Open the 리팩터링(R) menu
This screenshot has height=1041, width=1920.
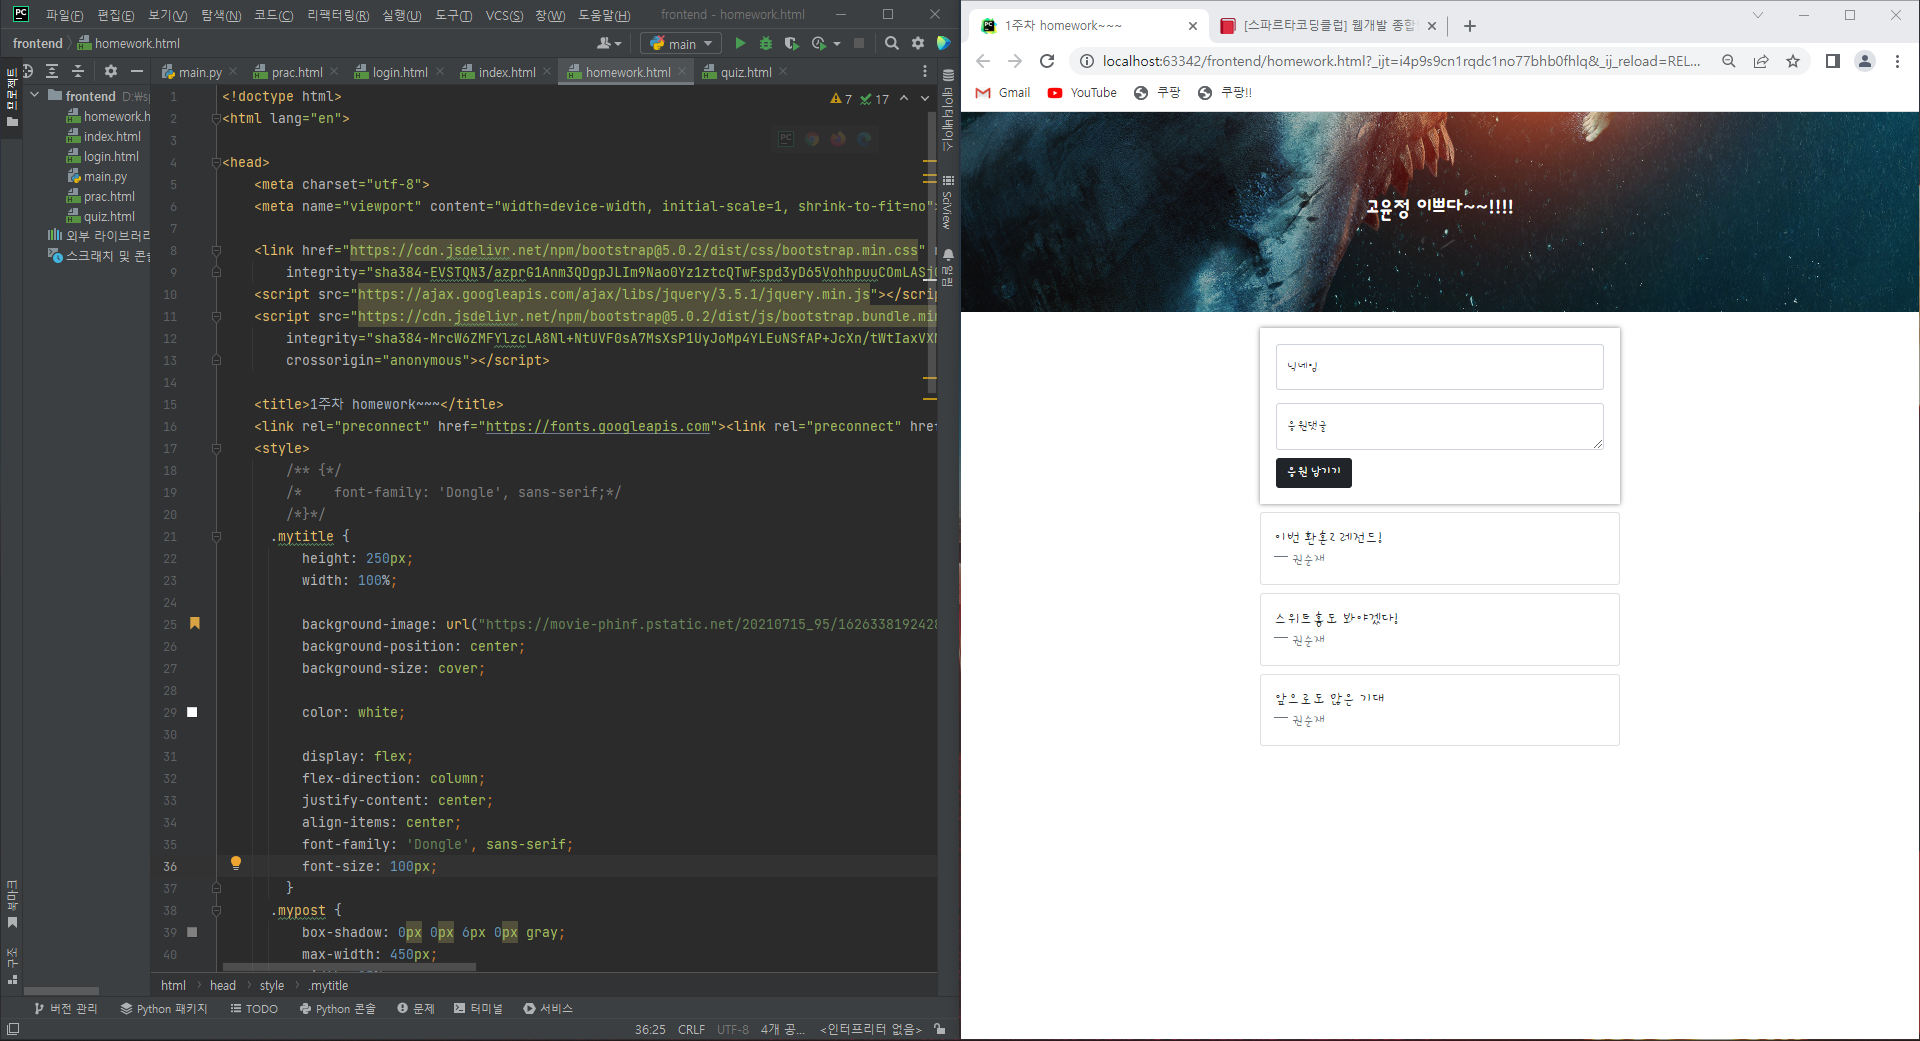(338, 15)
